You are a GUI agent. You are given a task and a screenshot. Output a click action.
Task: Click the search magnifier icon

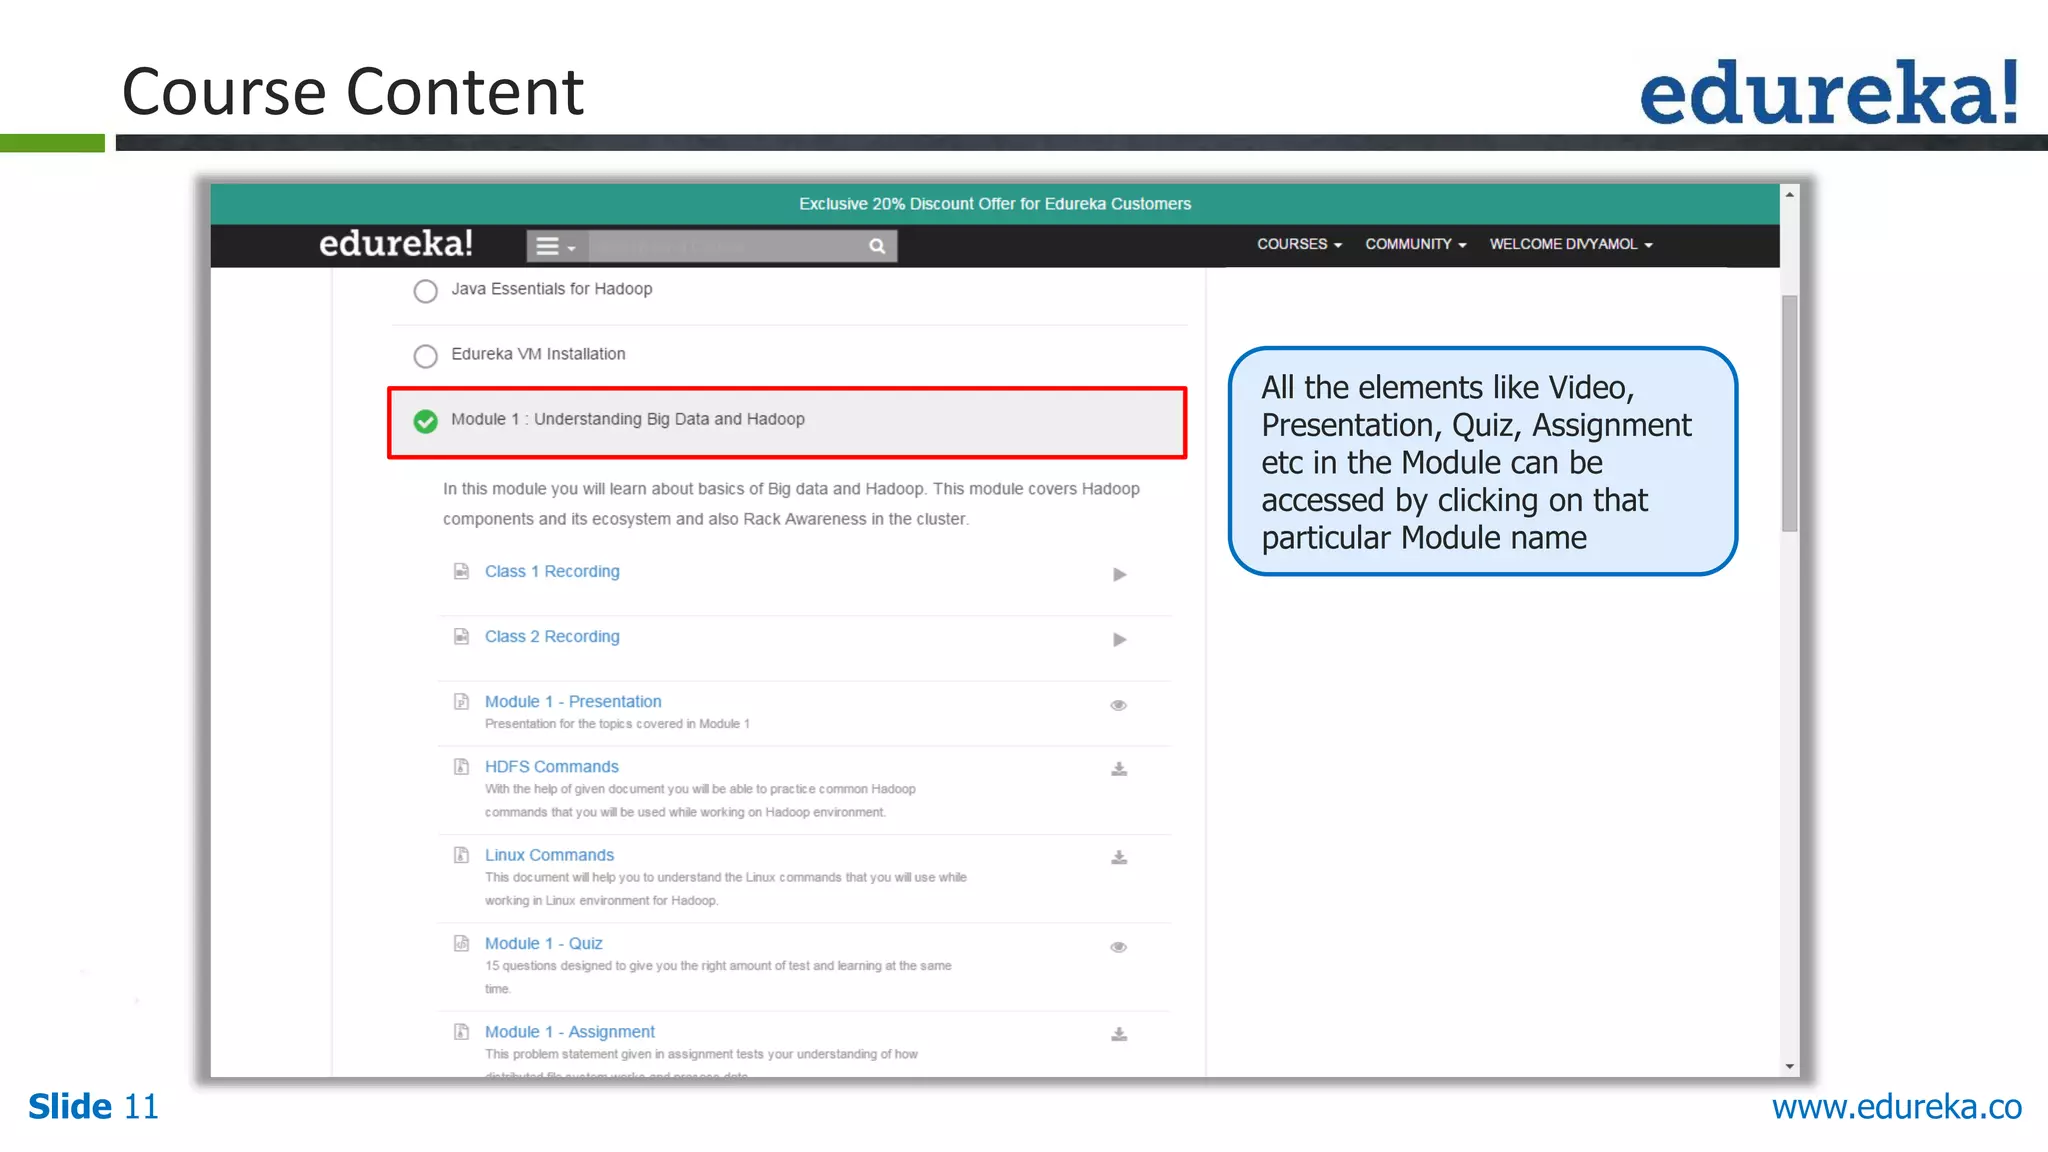coord(877,246)
